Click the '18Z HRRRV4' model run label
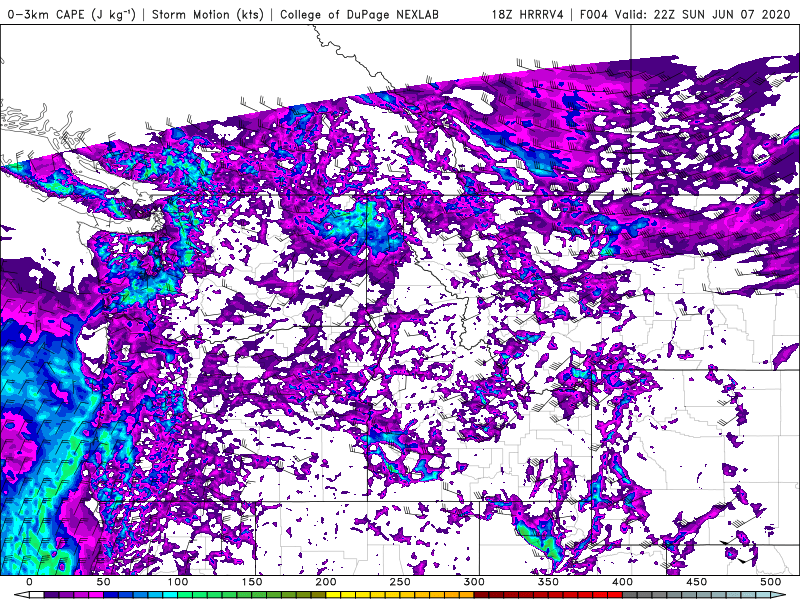 [528, 14]
